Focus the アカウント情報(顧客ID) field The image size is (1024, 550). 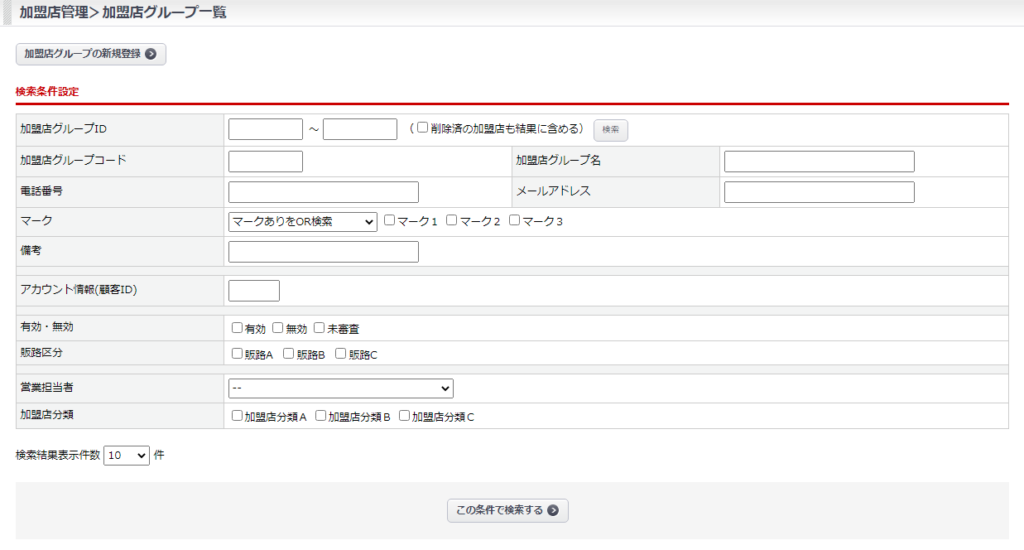click(254, 290)
